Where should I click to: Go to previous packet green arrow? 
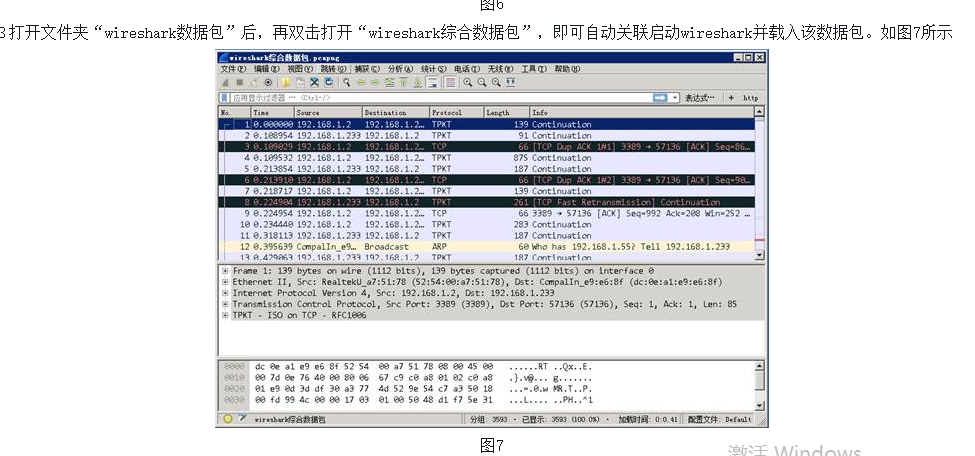tap(361, 83)
